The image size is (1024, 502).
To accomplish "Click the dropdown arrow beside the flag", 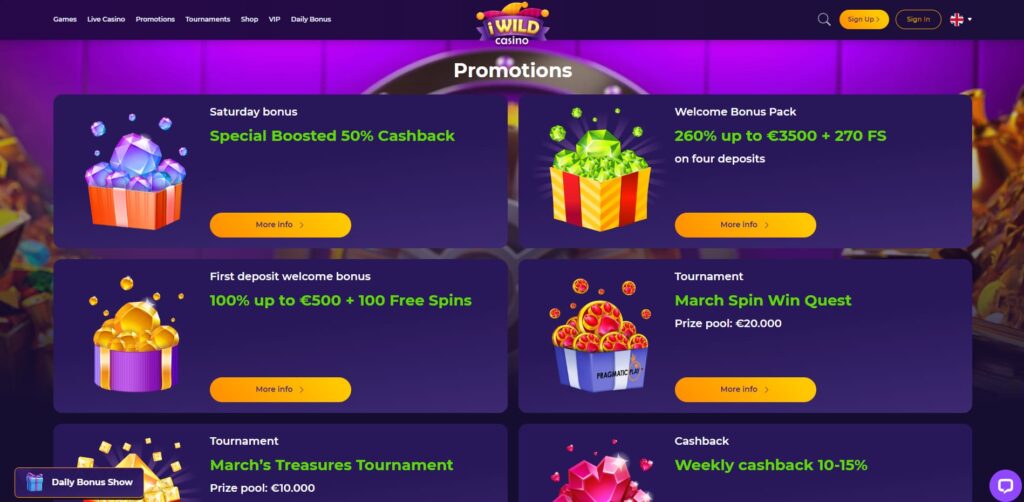I will click(x=970, y=20).
